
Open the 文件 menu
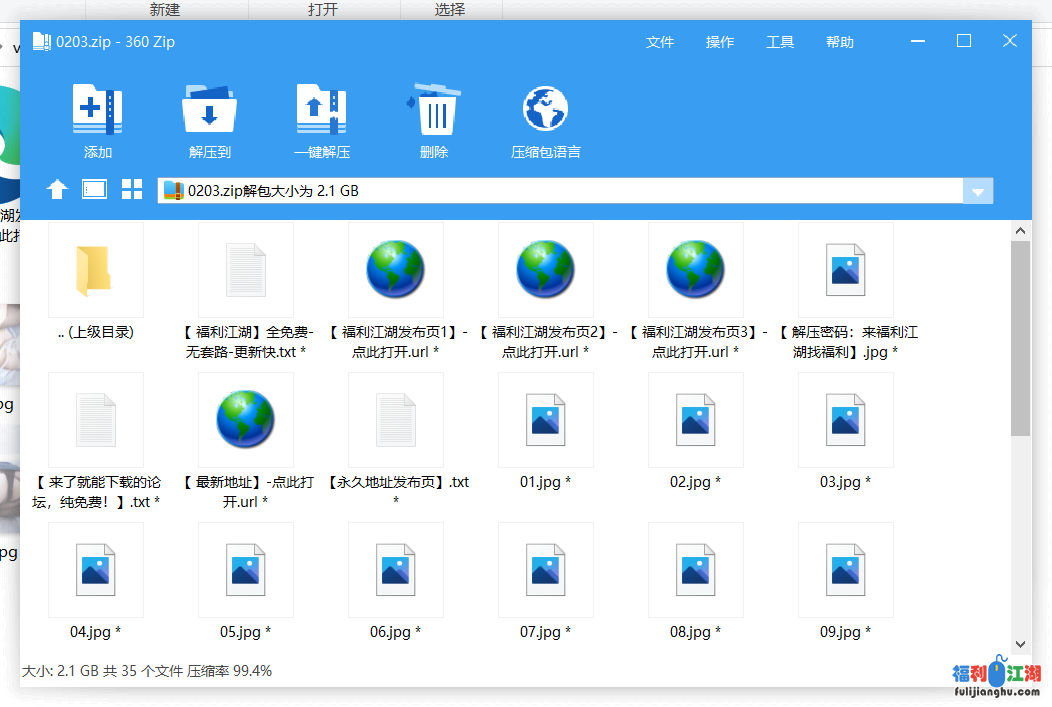click(660, 42)
